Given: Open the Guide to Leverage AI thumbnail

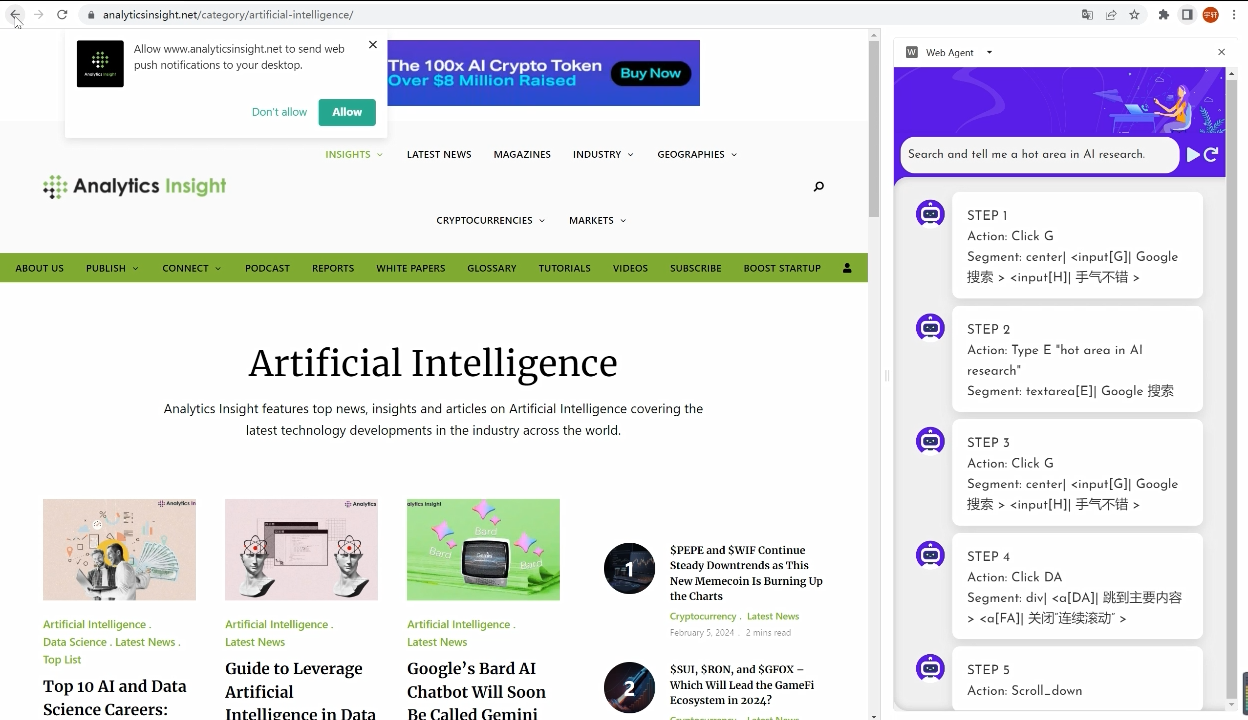Looking at the screenshot, I should click(301, 550).
